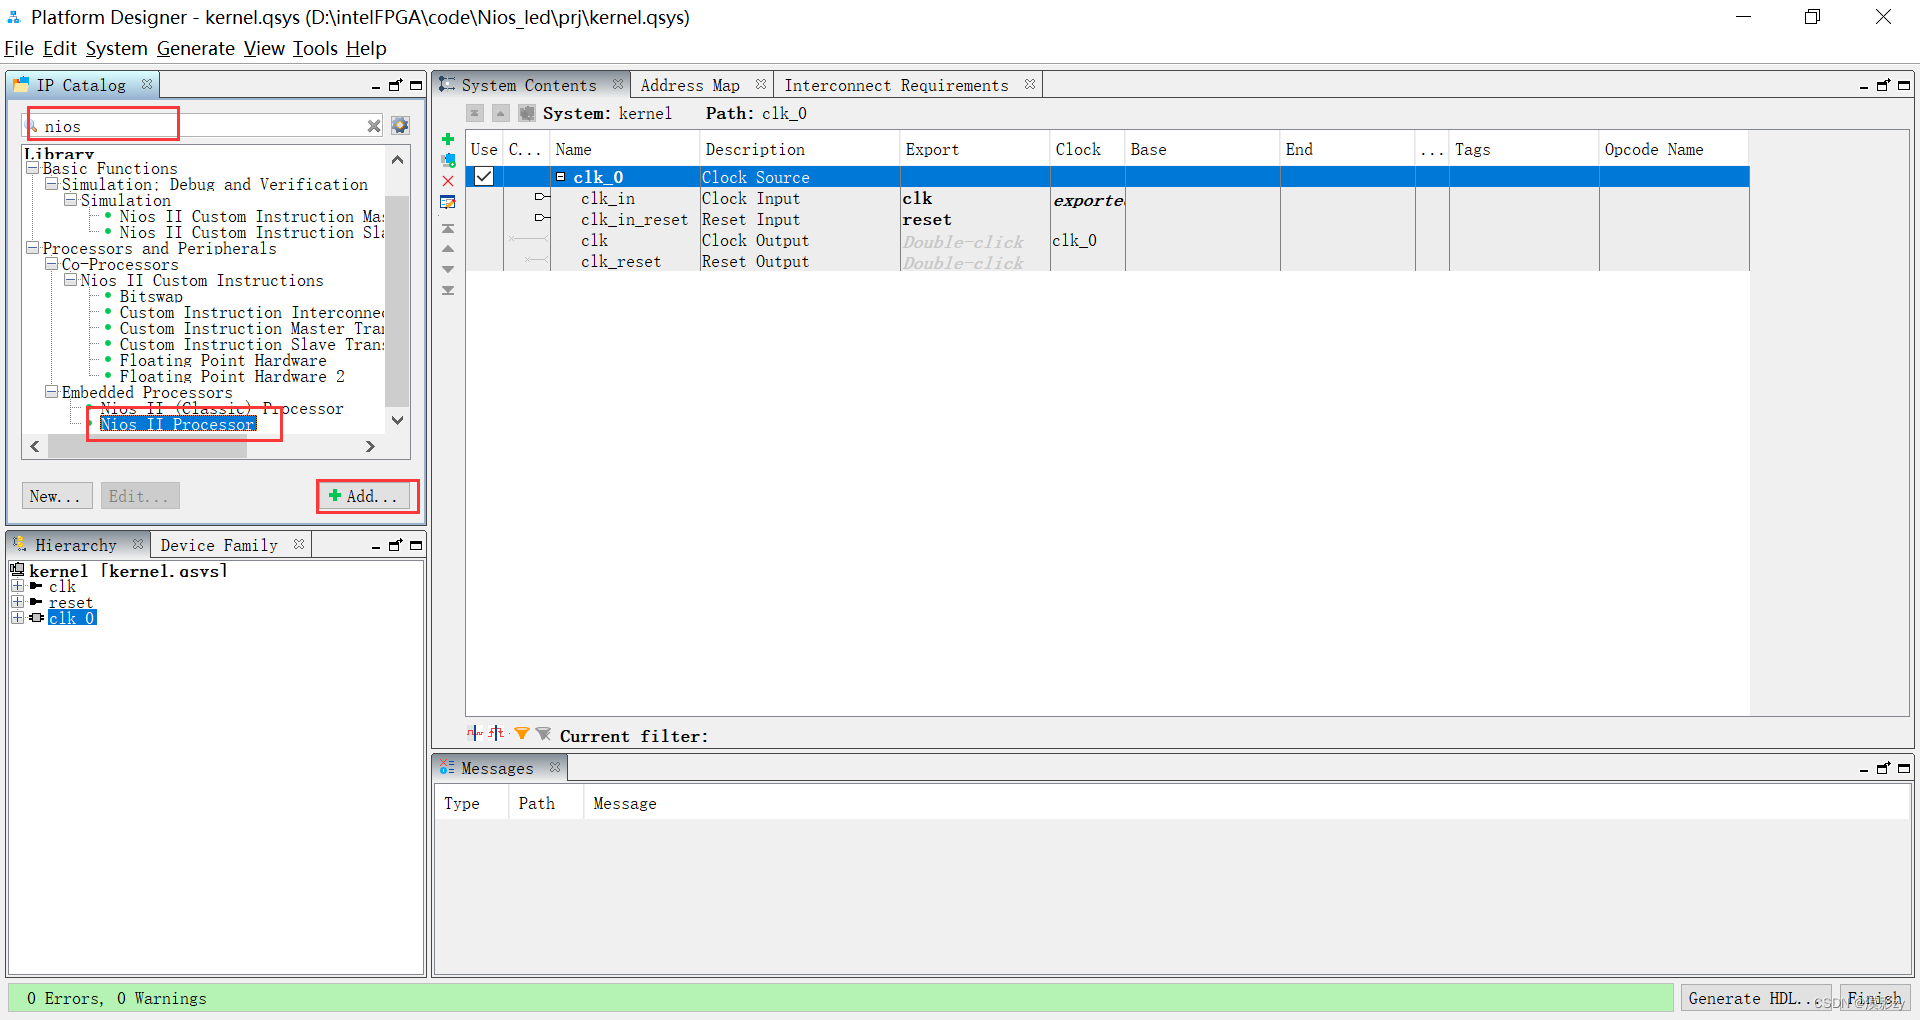Click the IP Catalog scroll down arrow
The height and width of the screenshot is (1020, 1920).
[x=398, y=420]
